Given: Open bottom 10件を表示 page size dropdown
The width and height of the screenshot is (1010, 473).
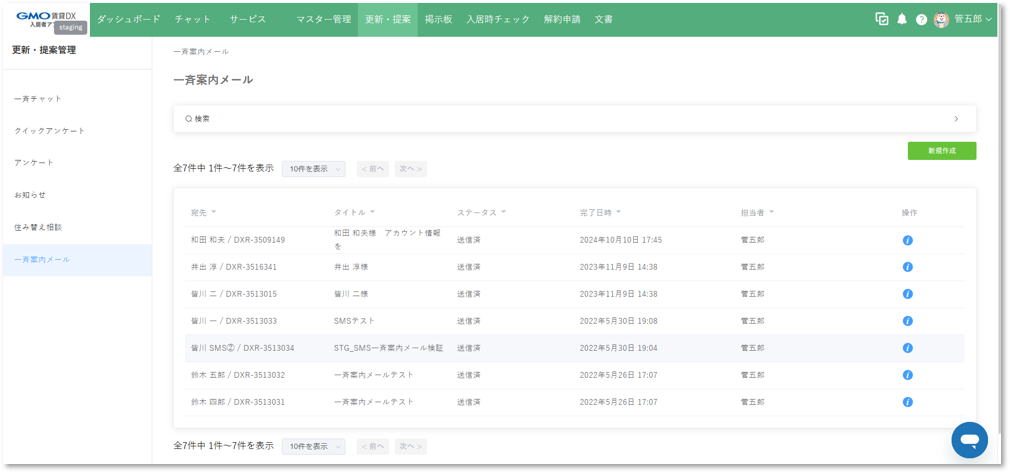Looking at the screenshot, I should (x=314, y=447).
